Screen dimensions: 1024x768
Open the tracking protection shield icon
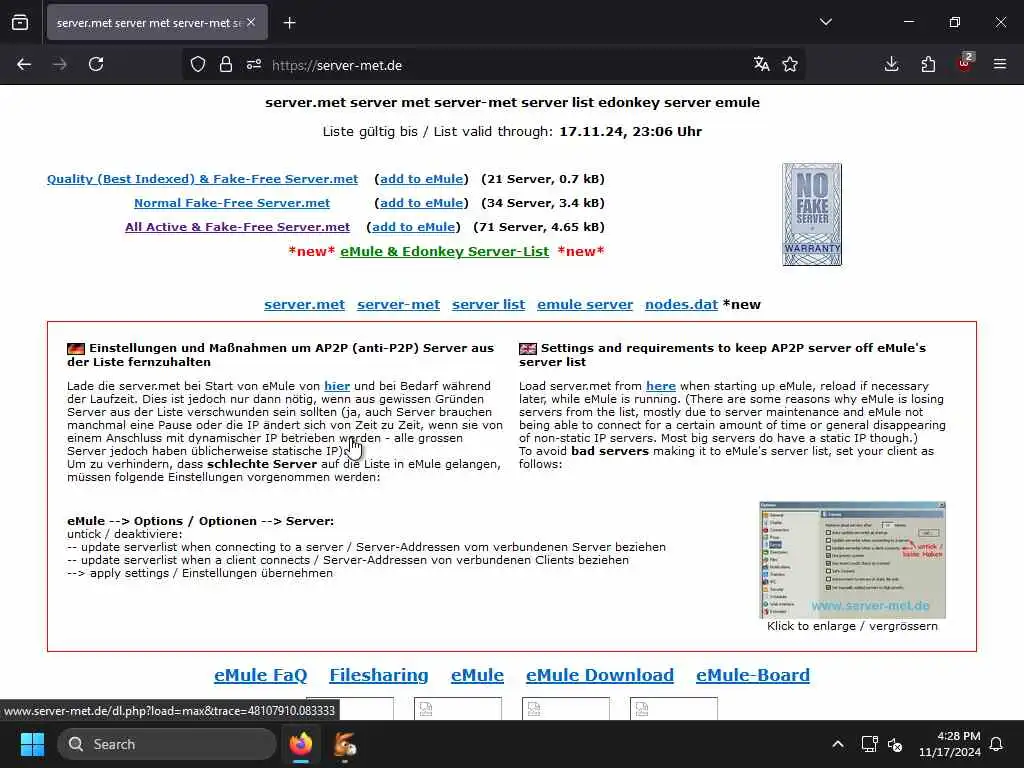198,64
